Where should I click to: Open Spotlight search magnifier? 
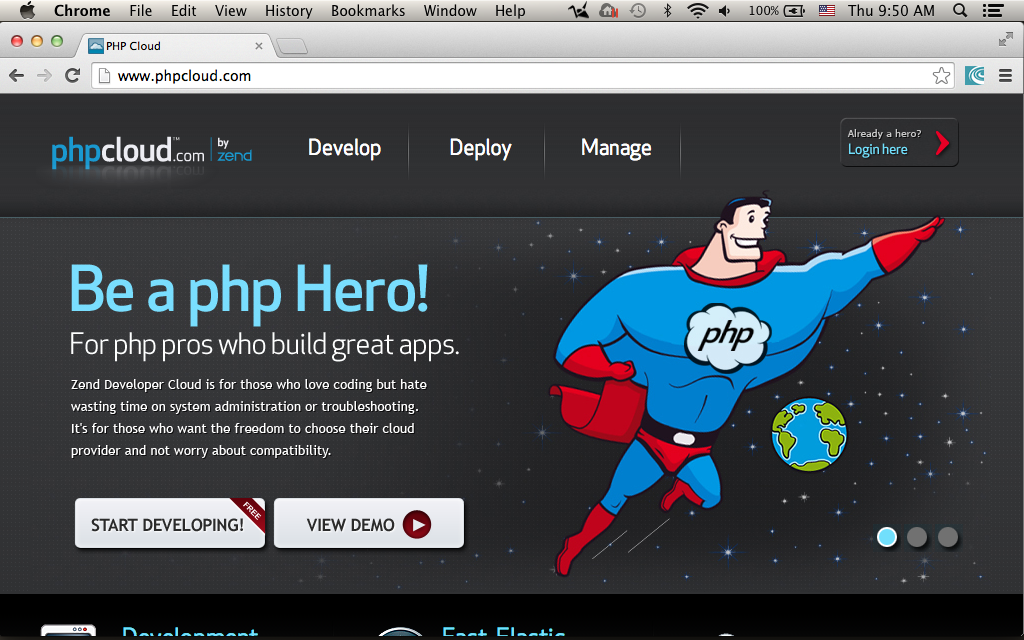pyautogui.click(x=960, y=10)
